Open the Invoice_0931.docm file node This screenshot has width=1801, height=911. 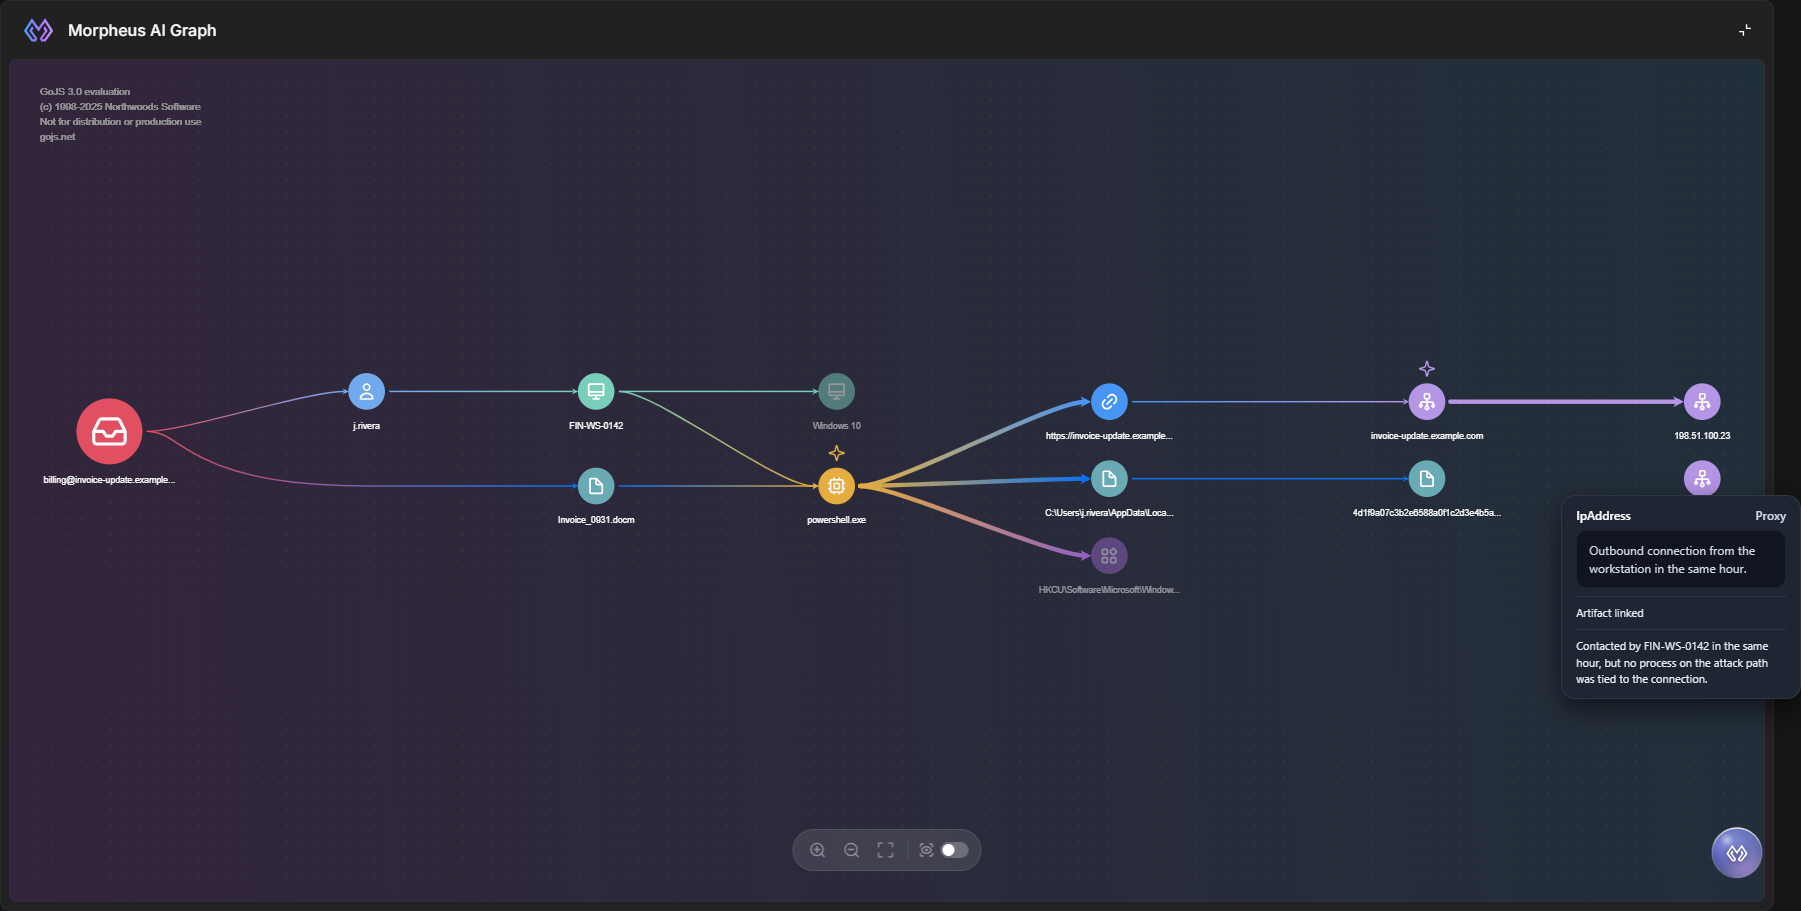[x=596, y=486]
